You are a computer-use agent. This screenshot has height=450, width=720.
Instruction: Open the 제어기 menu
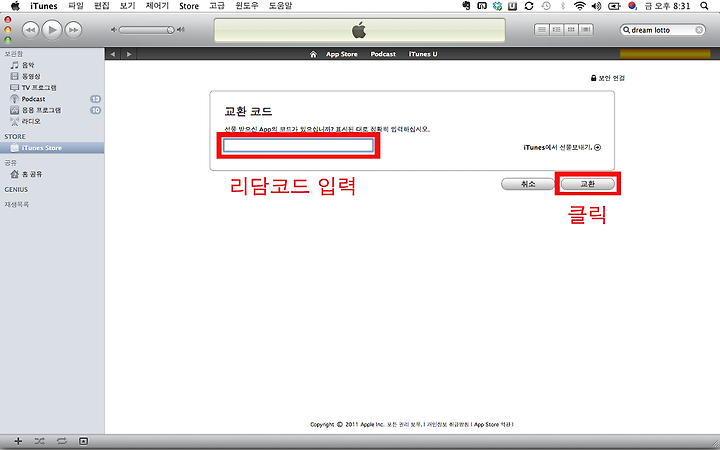tap(157, 6)
